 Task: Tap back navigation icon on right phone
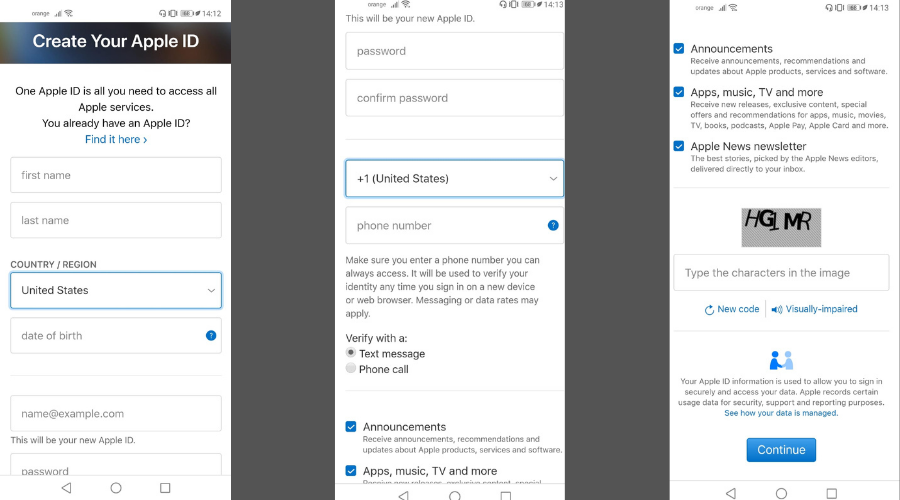(x=731, y=493)
